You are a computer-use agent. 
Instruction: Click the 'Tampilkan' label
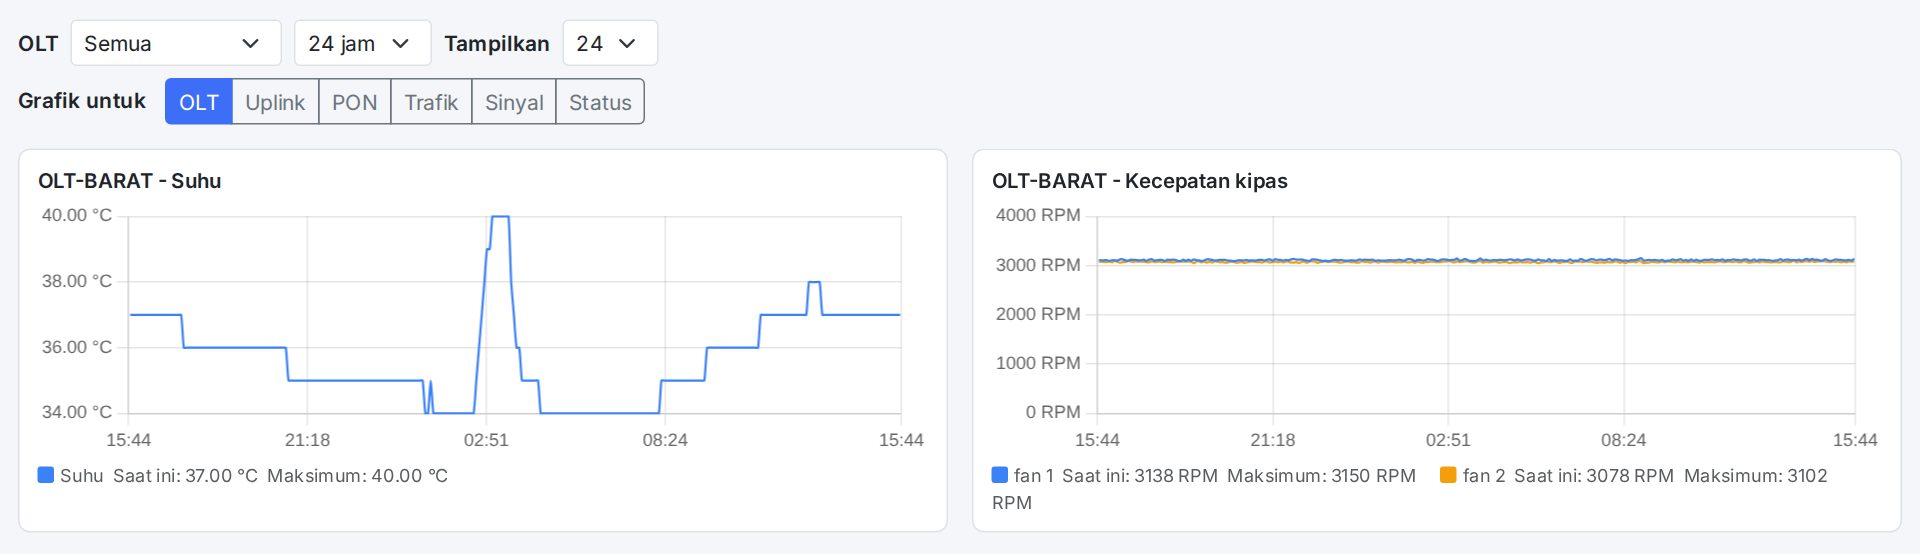pos(497,44)
